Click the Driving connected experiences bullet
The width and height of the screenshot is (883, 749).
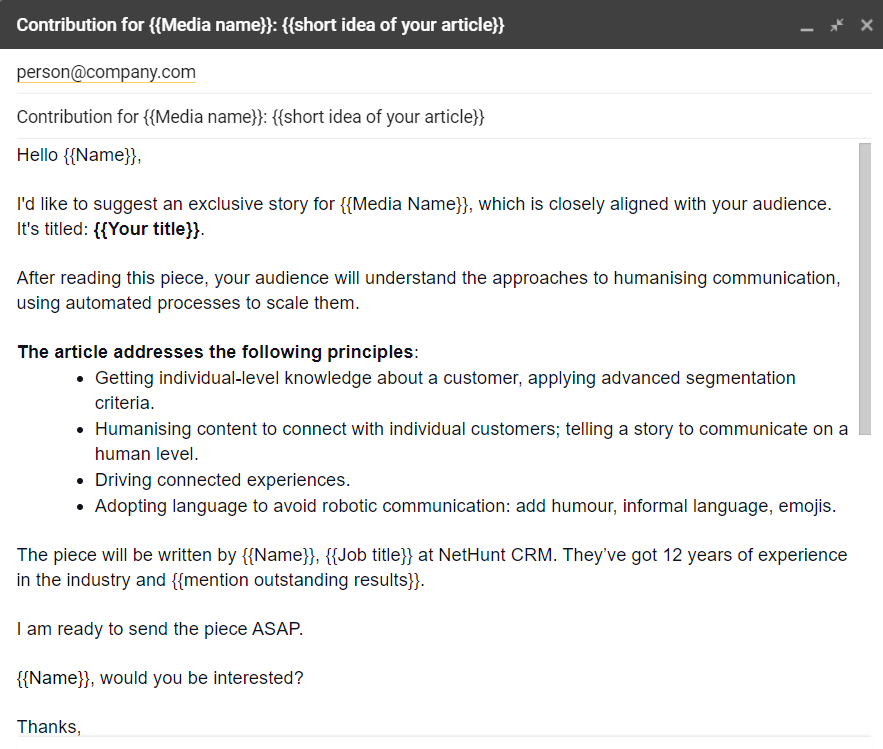(x=222, y=480)
